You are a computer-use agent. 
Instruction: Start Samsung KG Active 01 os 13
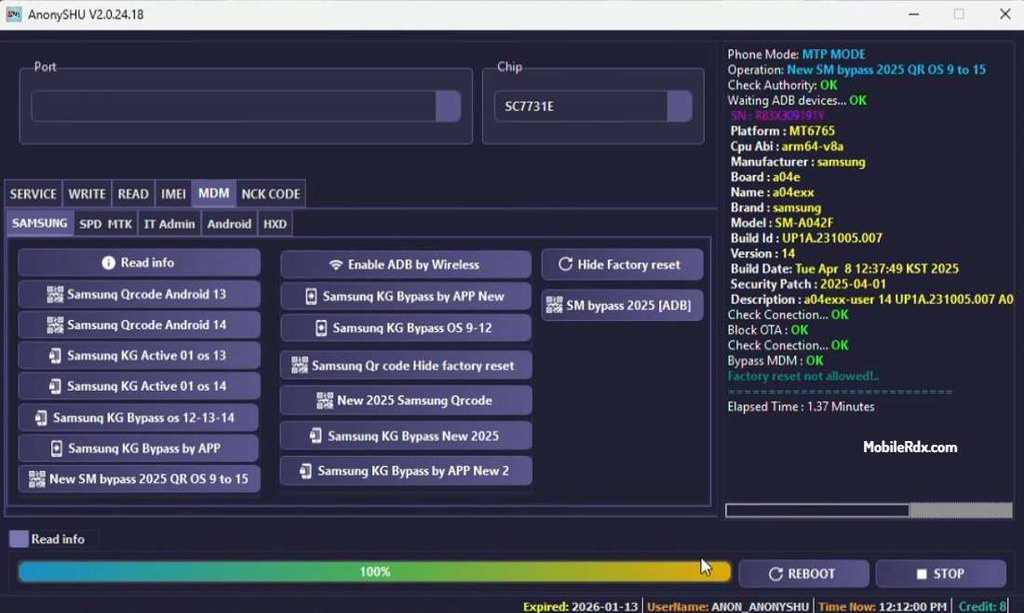point(139,356)
